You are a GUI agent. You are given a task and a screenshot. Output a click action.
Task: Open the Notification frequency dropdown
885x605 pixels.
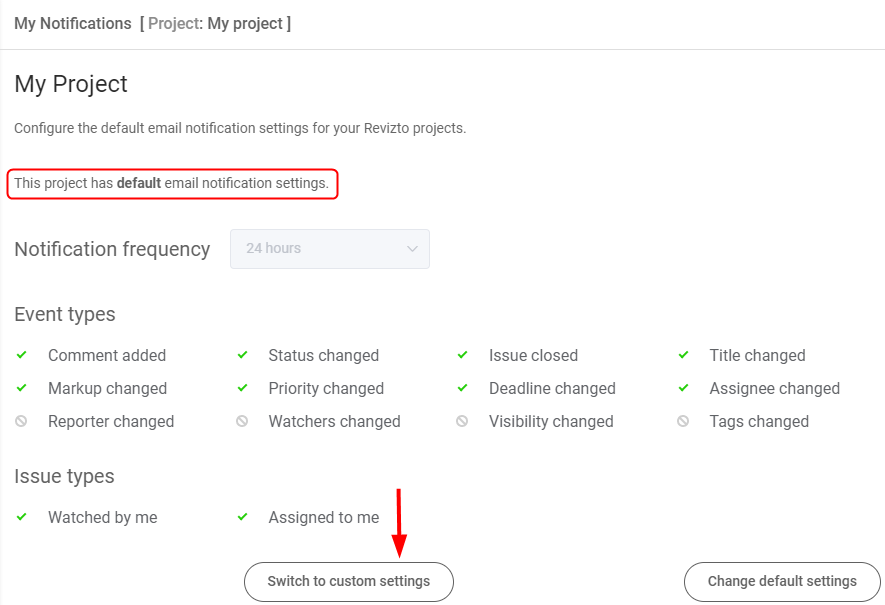(x=330, y=249)
